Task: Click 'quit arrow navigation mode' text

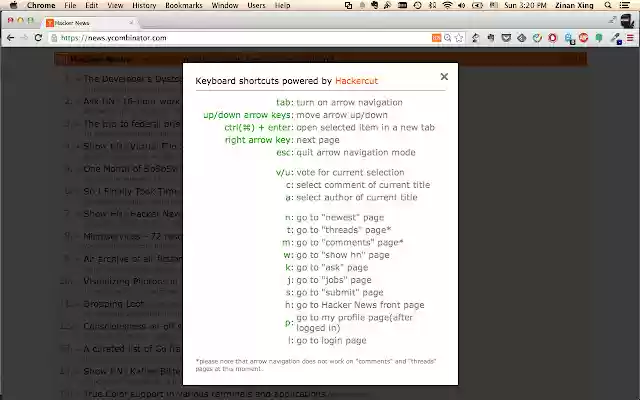Action: point(356,152)
